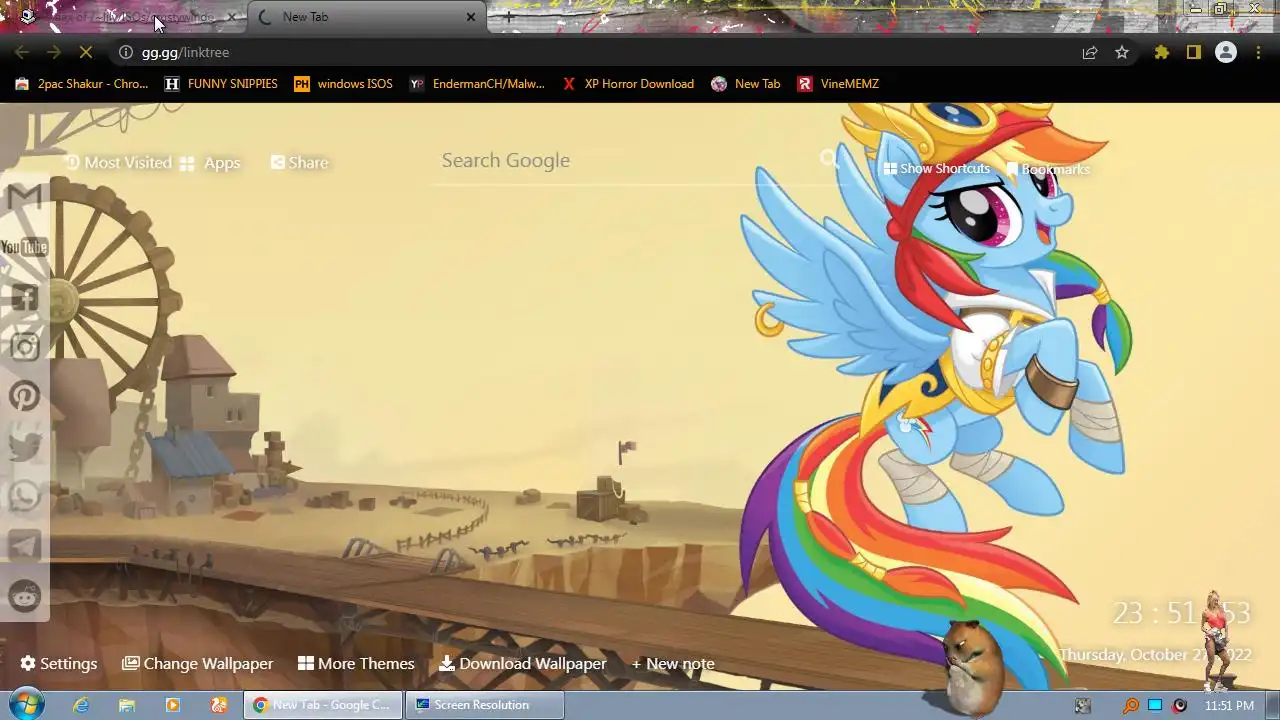Open new tab page Settings
Viewport: 1280px width, 720px height.
(59, 664)
